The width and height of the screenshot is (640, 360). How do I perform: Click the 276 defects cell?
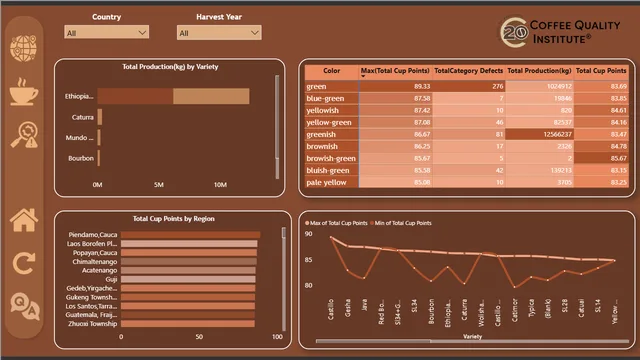(x=469, y=87)
